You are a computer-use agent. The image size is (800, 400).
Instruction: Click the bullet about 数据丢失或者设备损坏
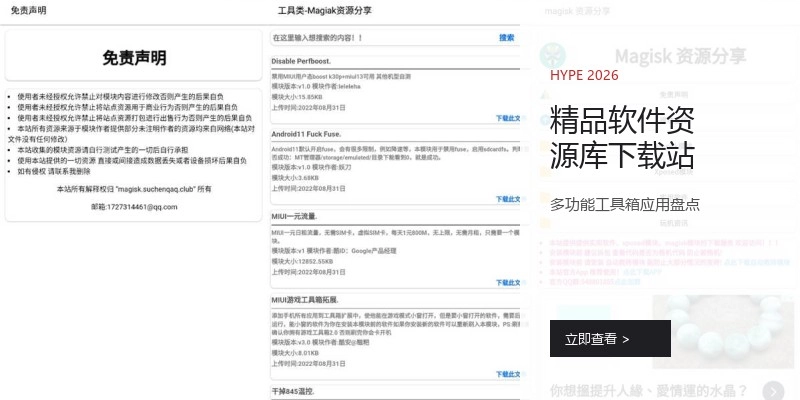[132, 161]
